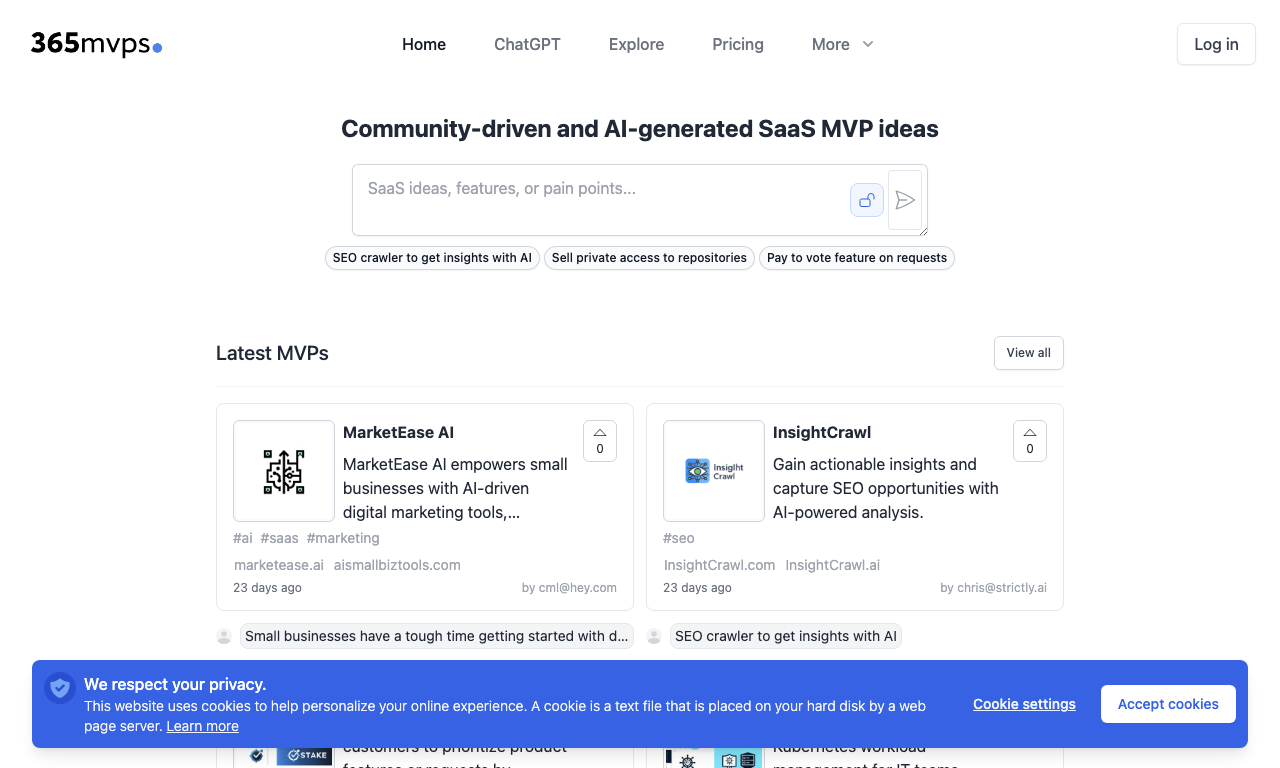Accept cookies
Screen dimensions: 1280x768
coord(1168,704)
